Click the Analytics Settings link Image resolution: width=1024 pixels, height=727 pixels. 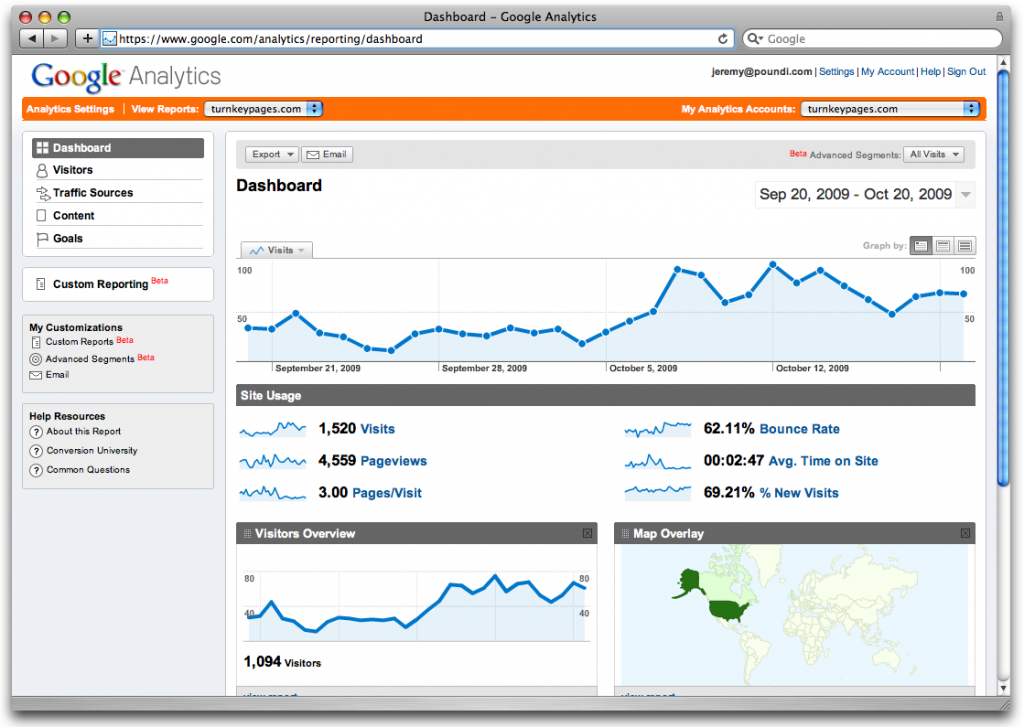[71, 109]
